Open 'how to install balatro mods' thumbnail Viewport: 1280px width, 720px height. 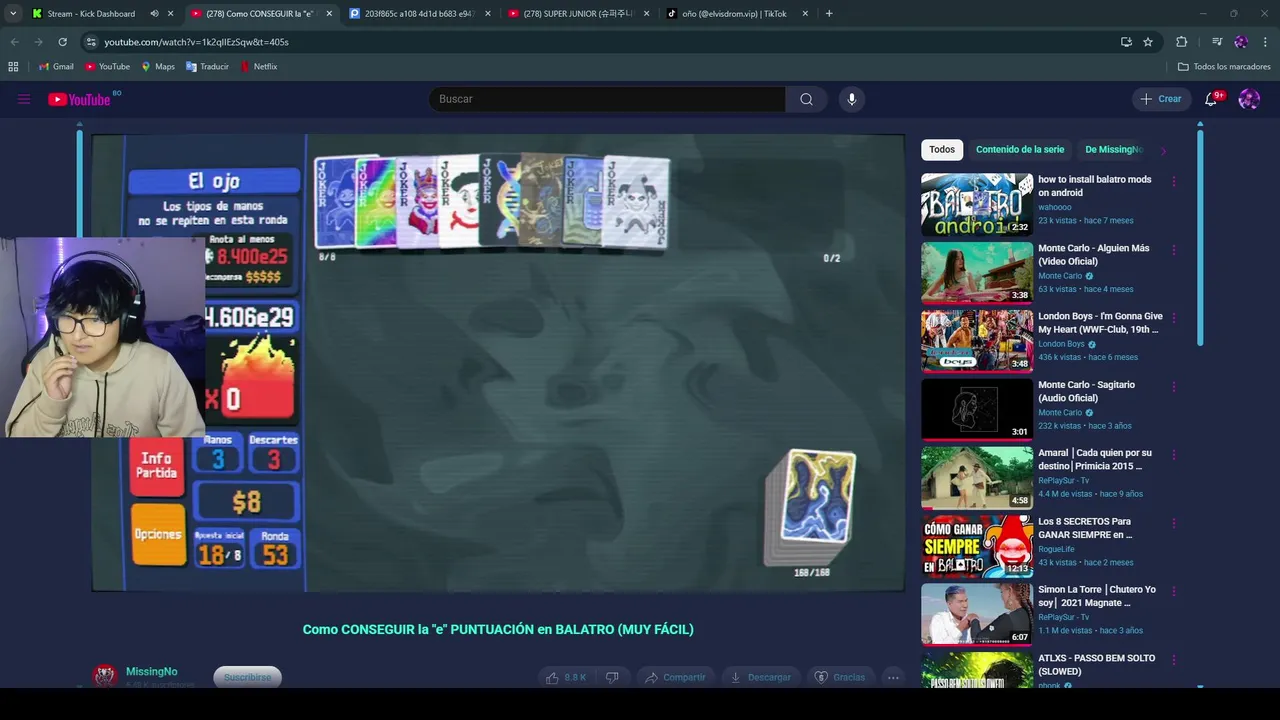(x=977, y=205)
